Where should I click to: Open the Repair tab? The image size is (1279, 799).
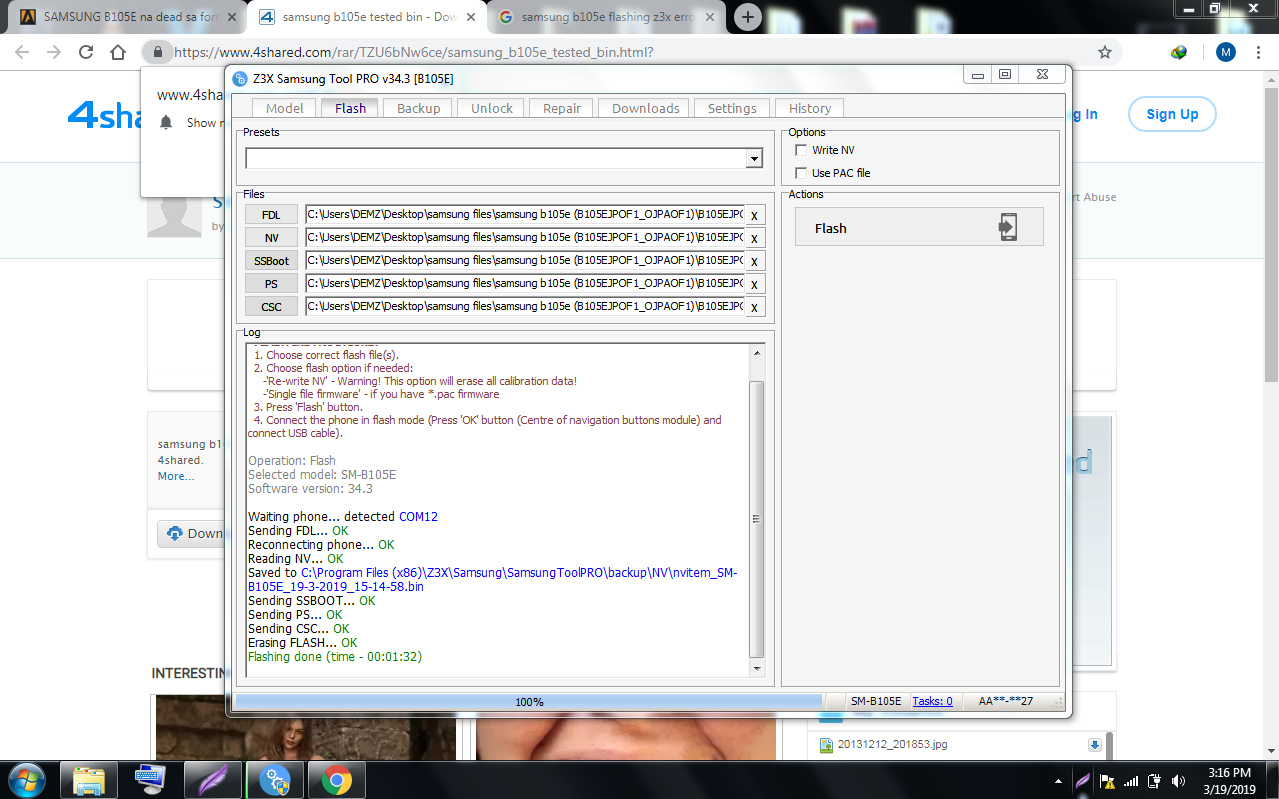point(562,108)
